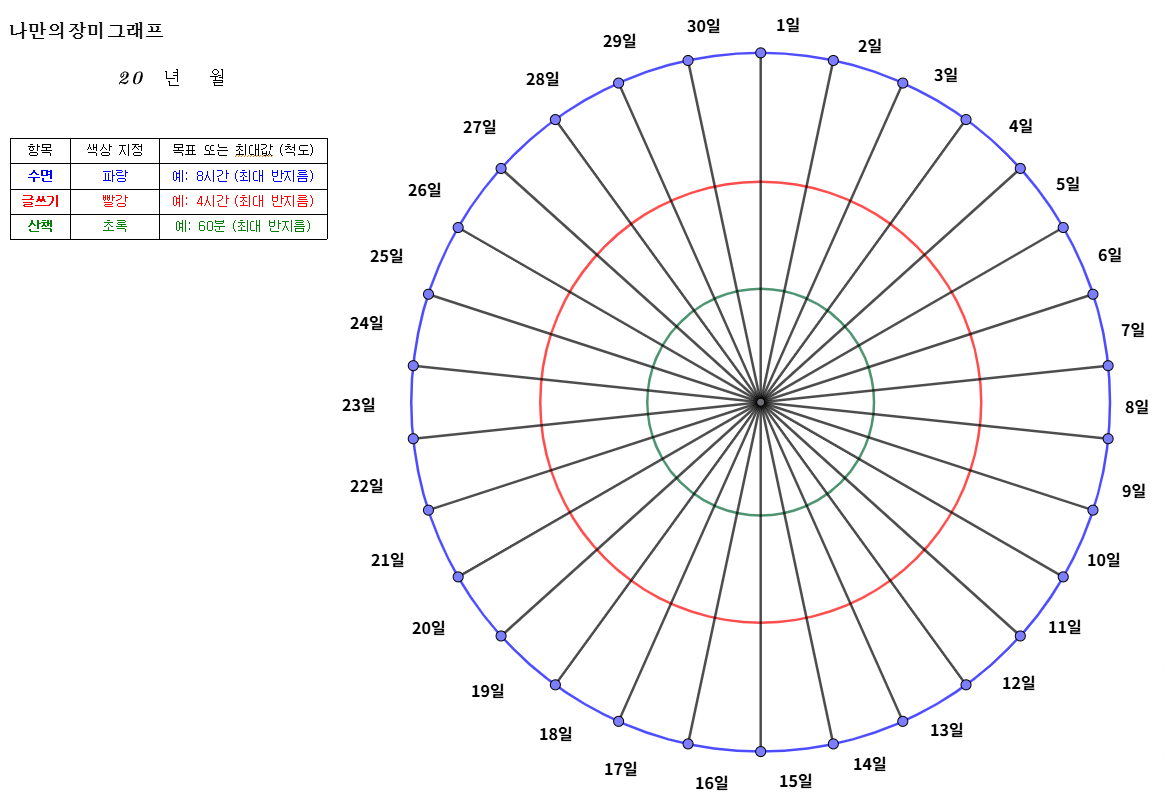The width and height of the screenshot is (1165, 806).
Task: Click the blue point for 1일
Action: [760, 53]
